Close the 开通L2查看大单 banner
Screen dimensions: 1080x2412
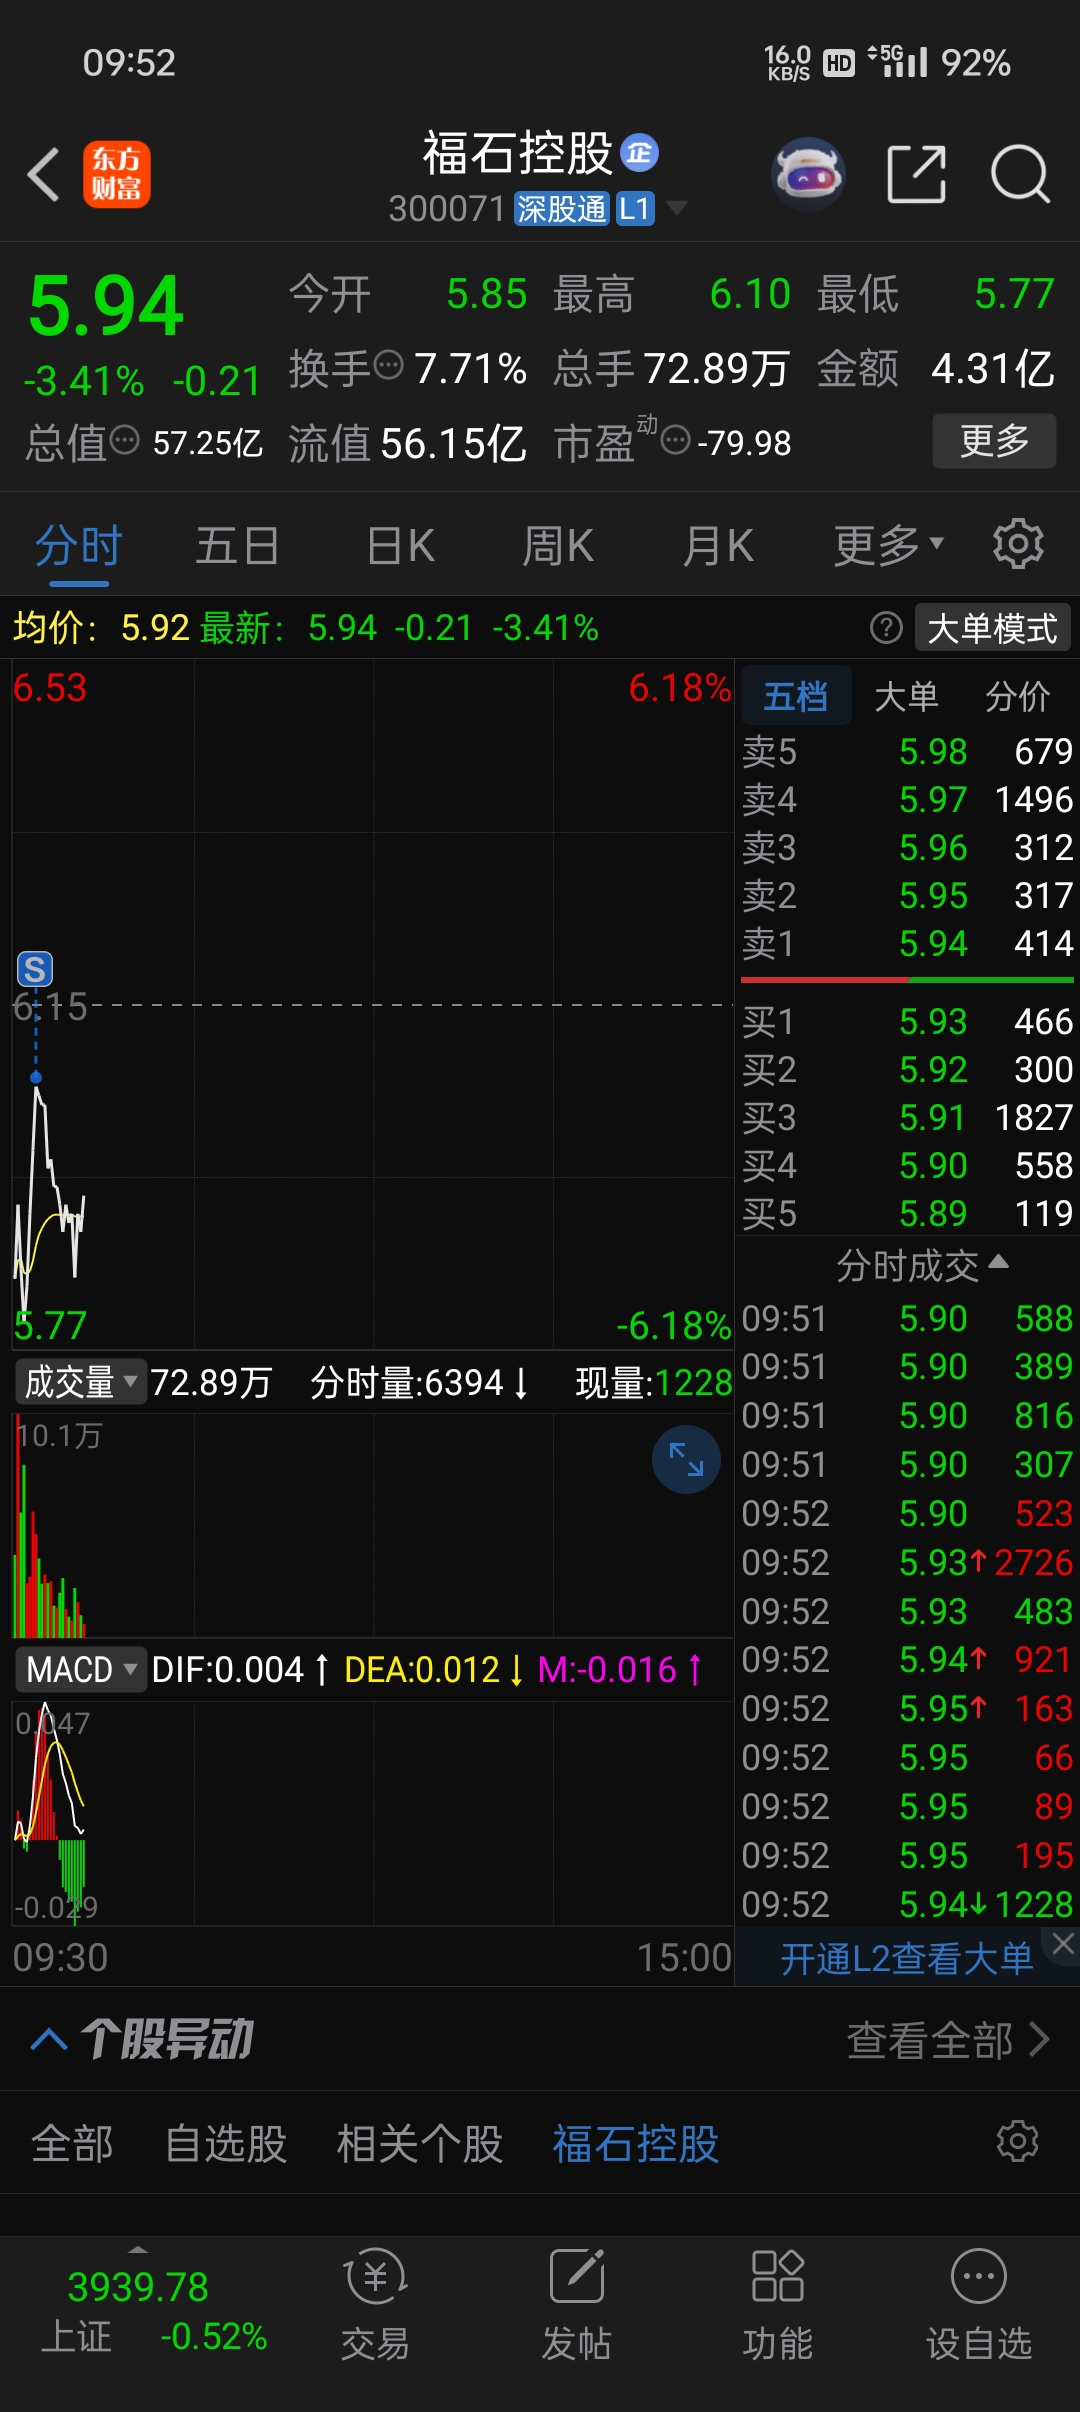[x=1062, y=1944]
